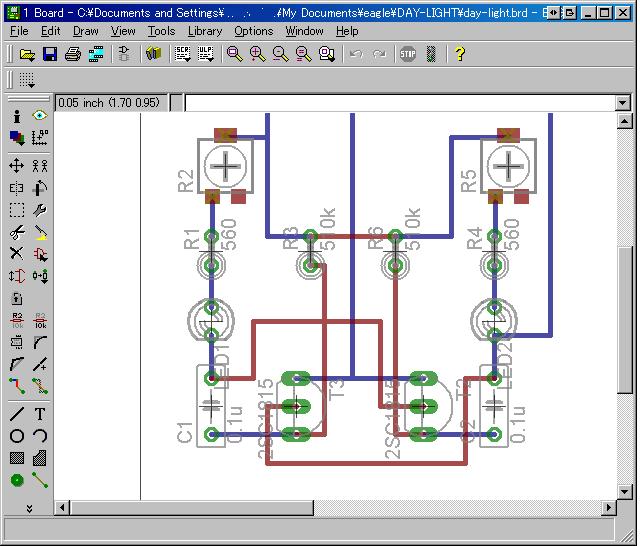Select the Miter tool
Screen dimensions: 640x546
[40, 342]
